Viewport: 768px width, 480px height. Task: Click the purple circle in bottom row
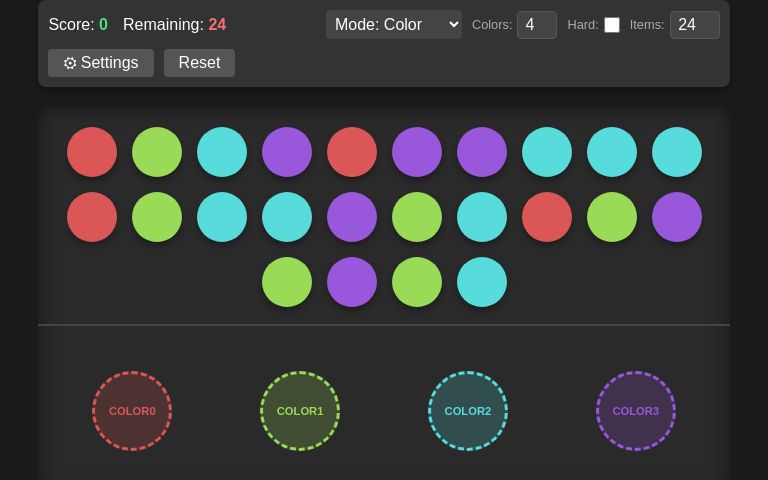click(352, 282)
